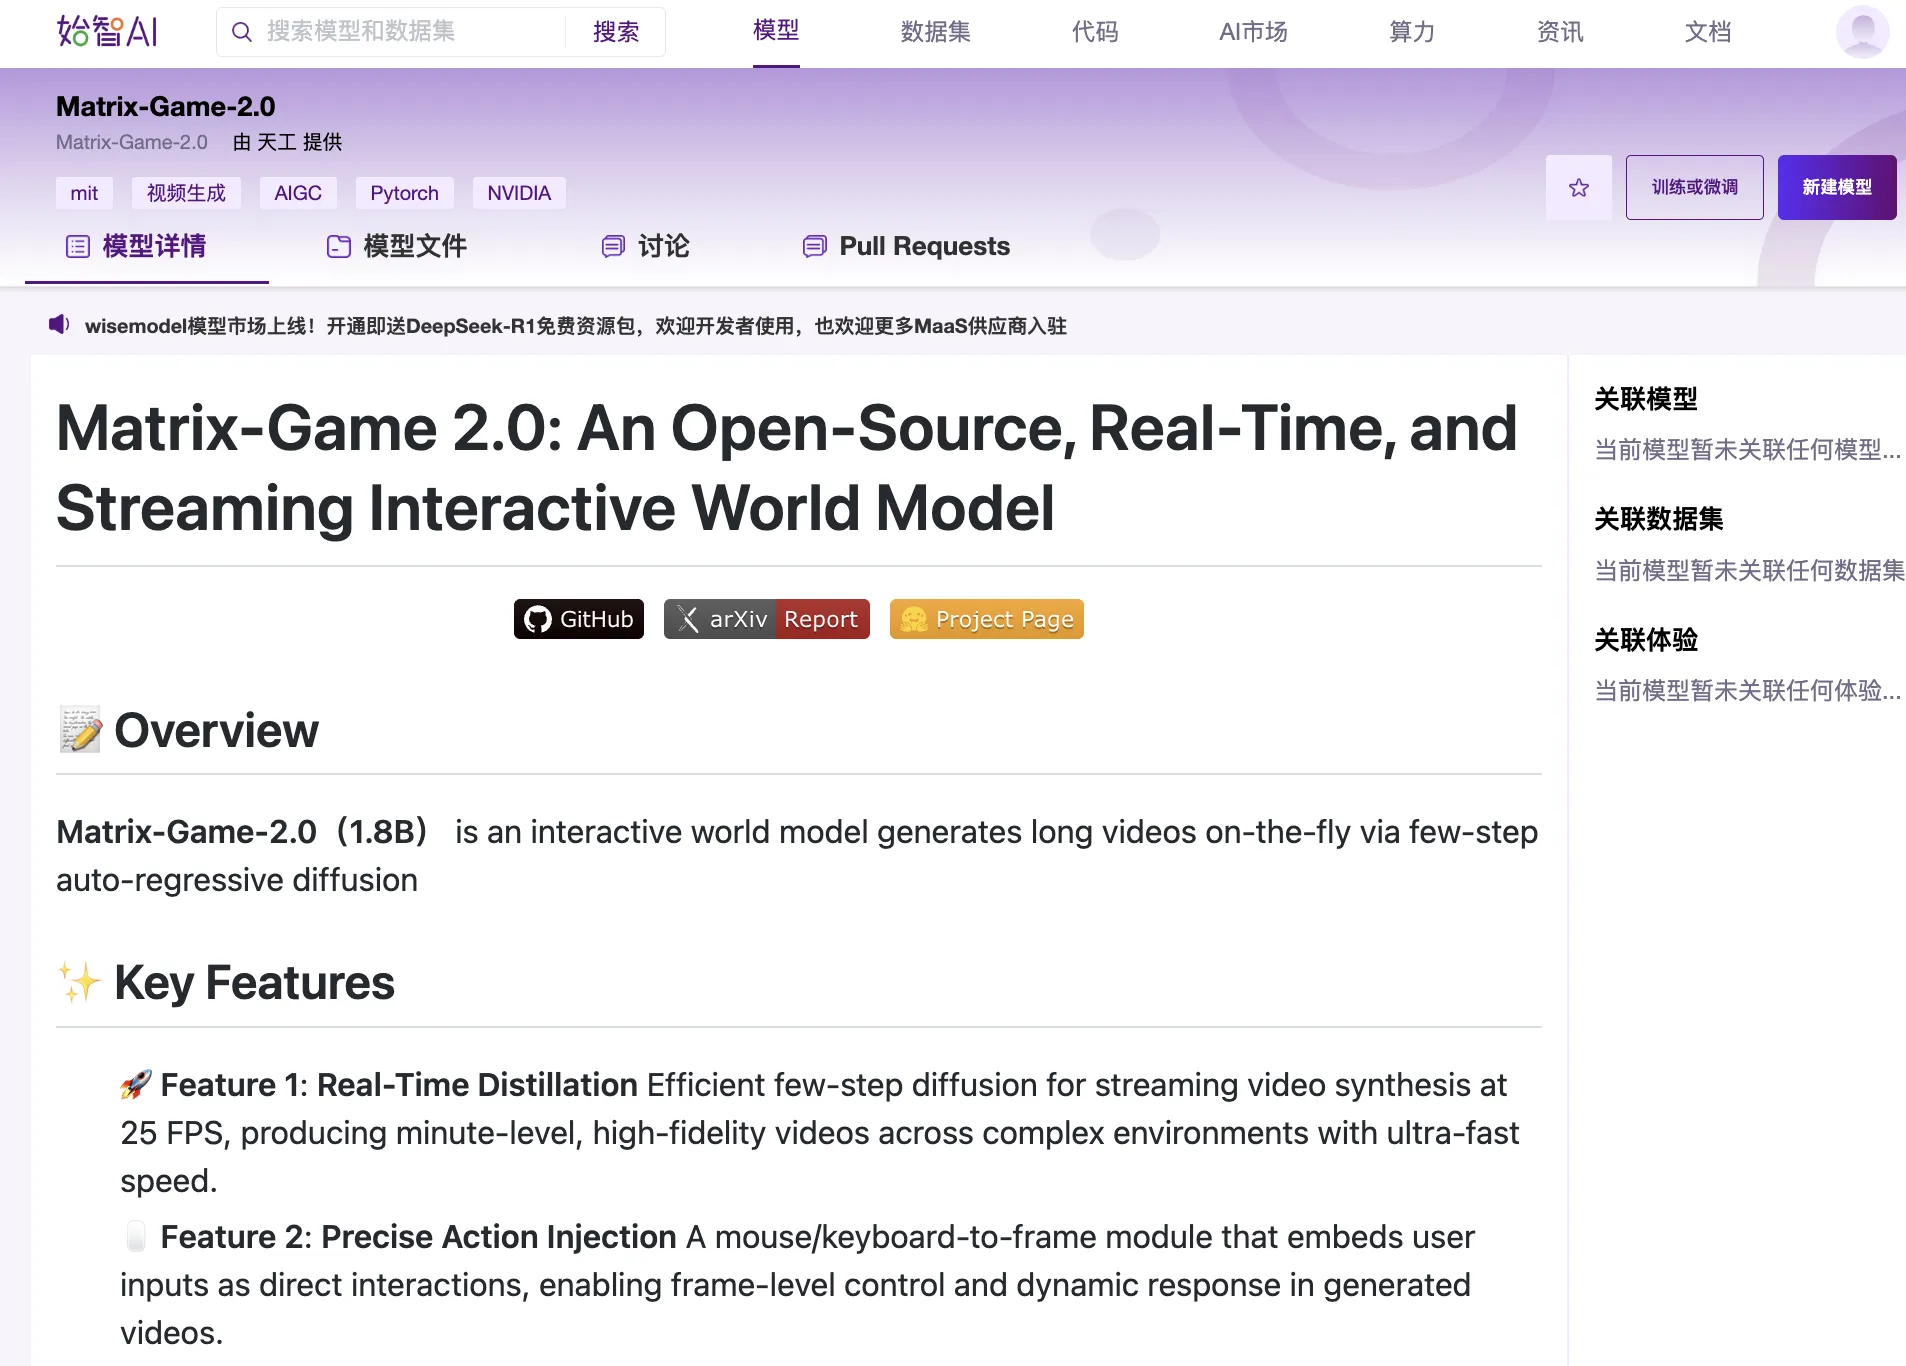Open the arXiv Report badge
Image resolution: width=1906 pixels, height=1366 pixels.
click(766, 619)
